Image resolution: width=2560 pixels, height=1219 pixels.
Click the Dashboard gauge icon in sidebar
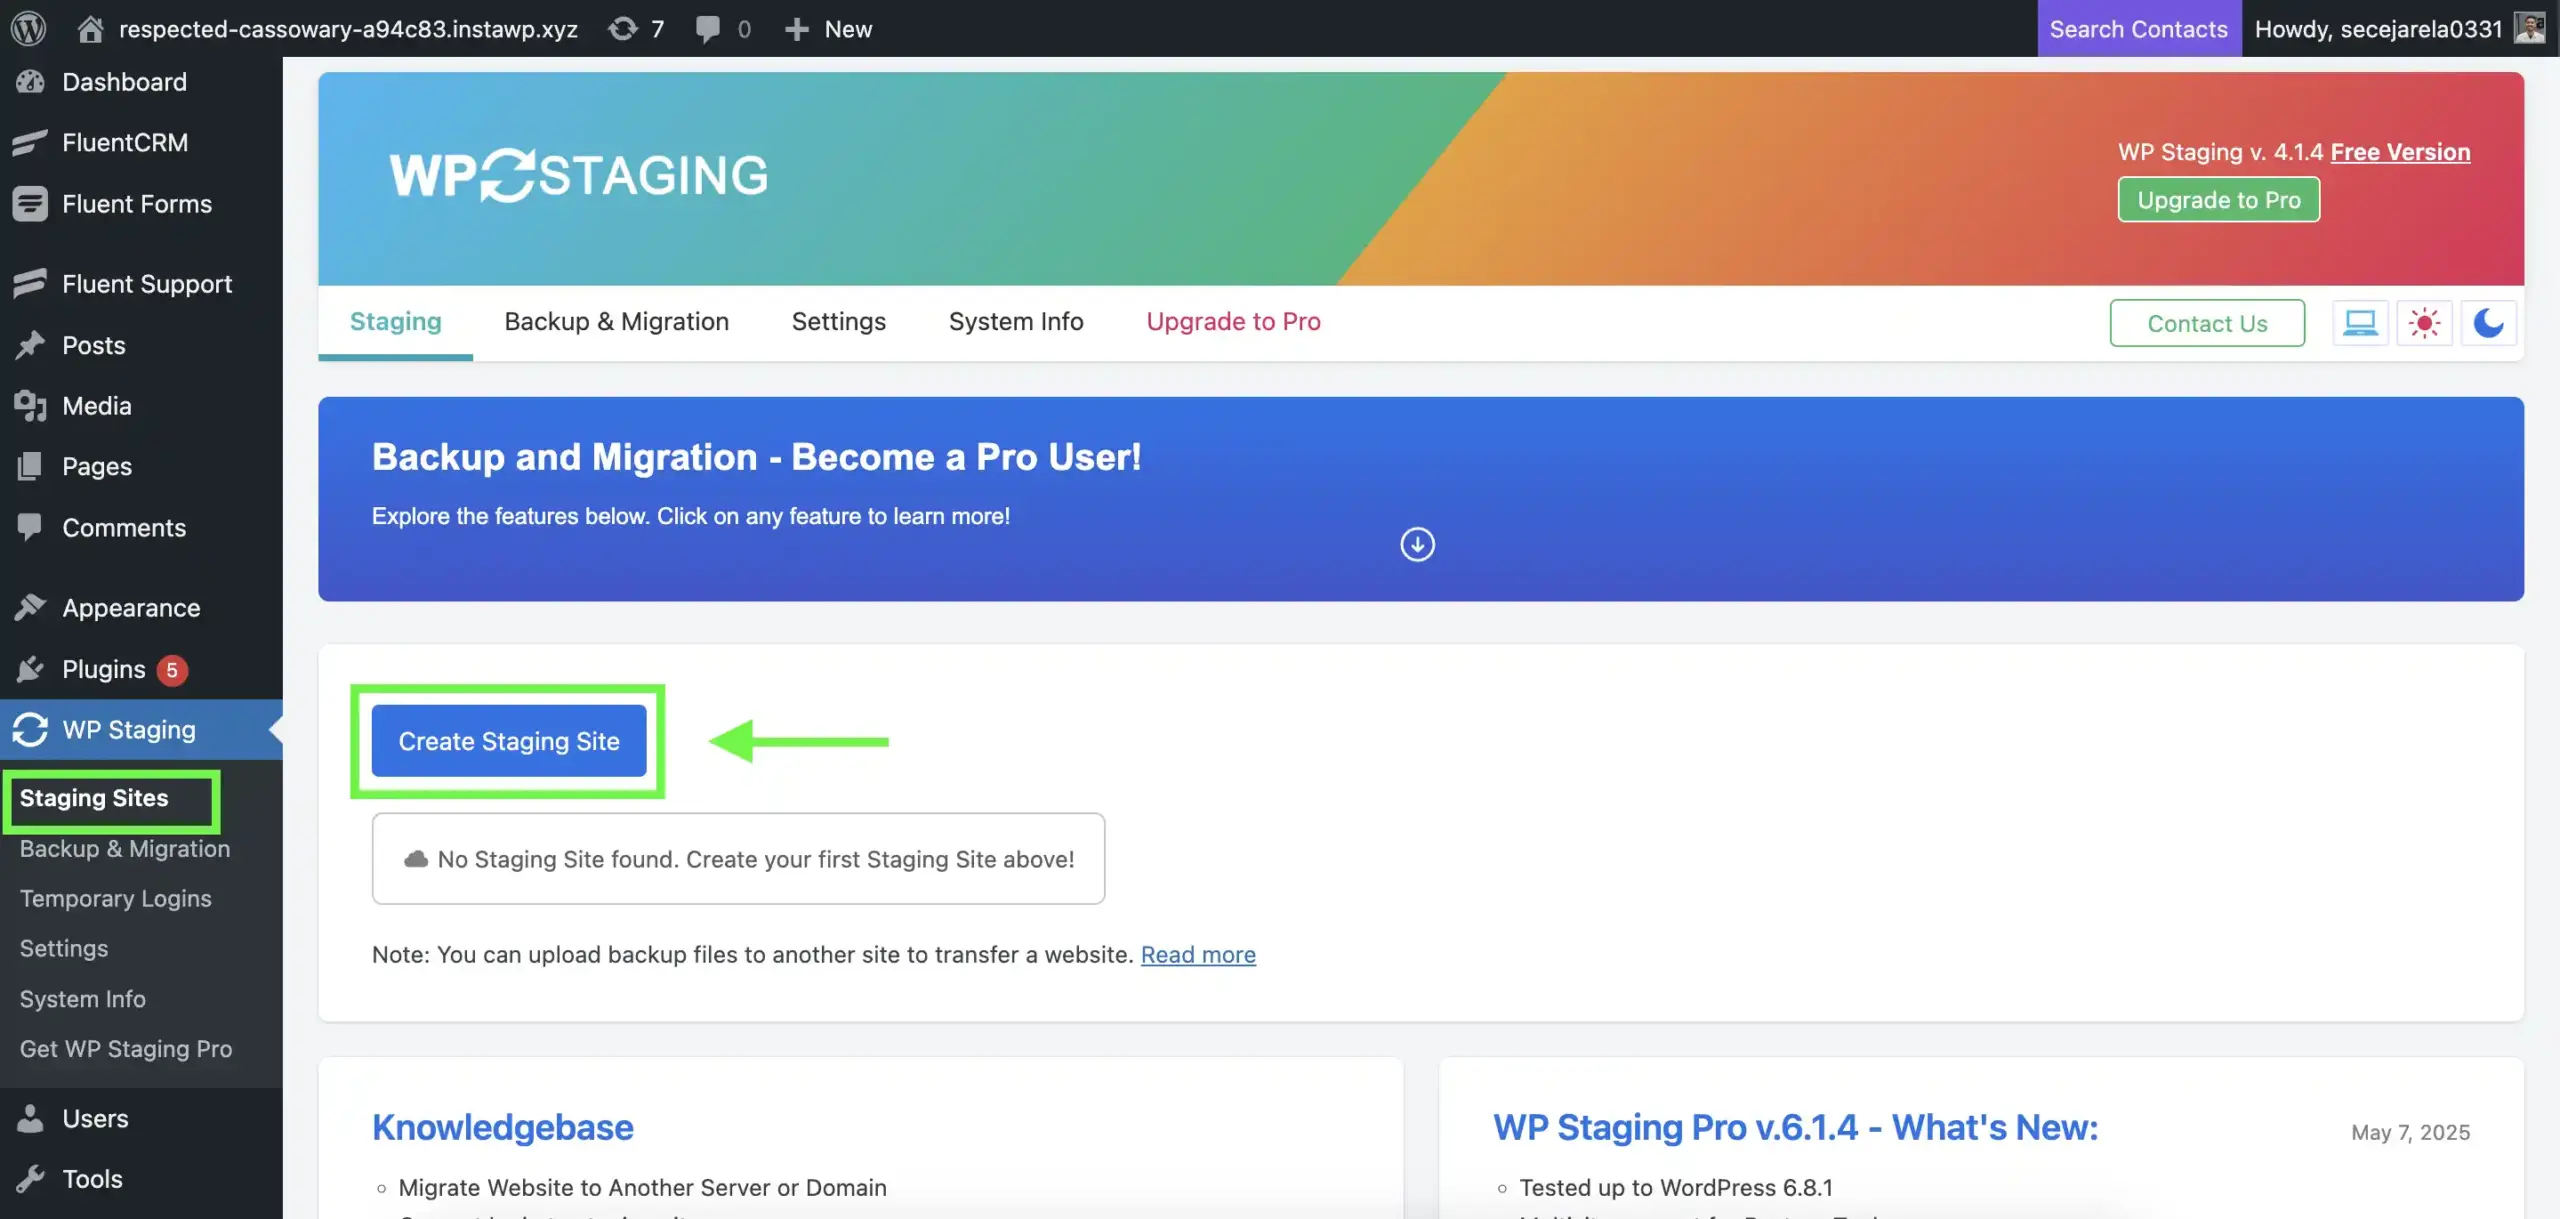tap(30, 82)
